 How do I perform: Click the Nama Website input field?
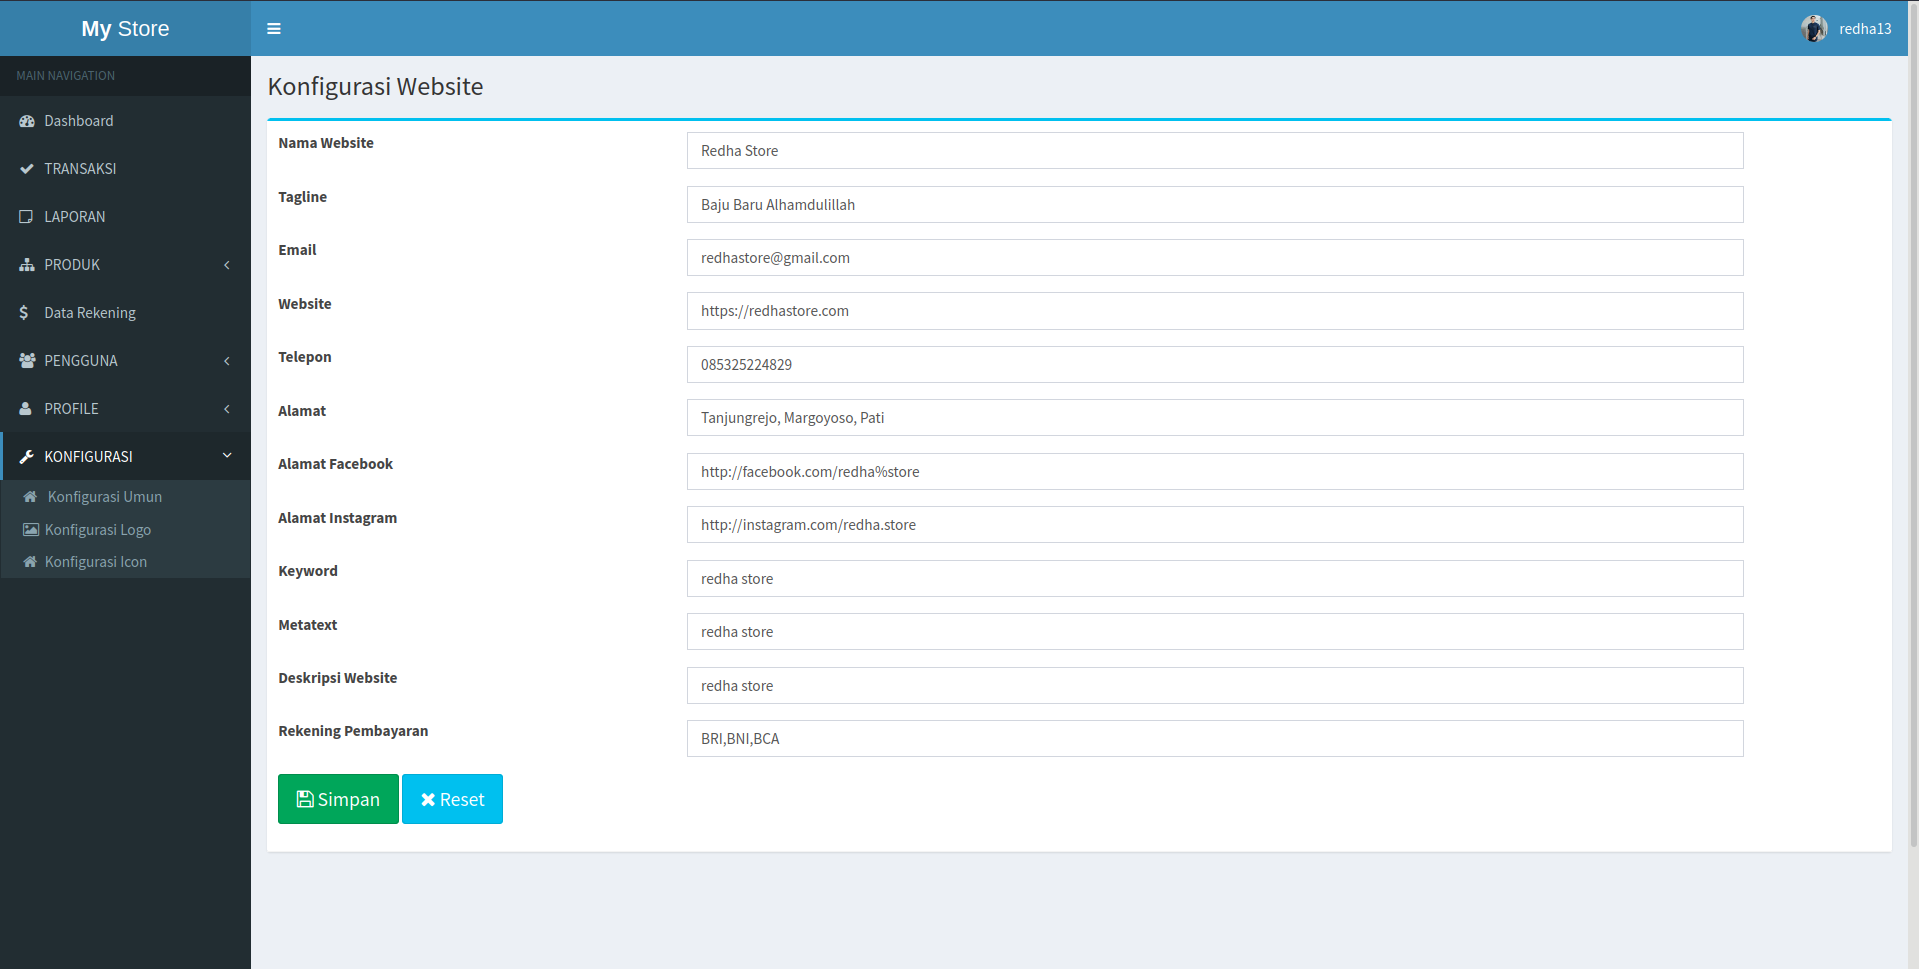coord(1213,150)
